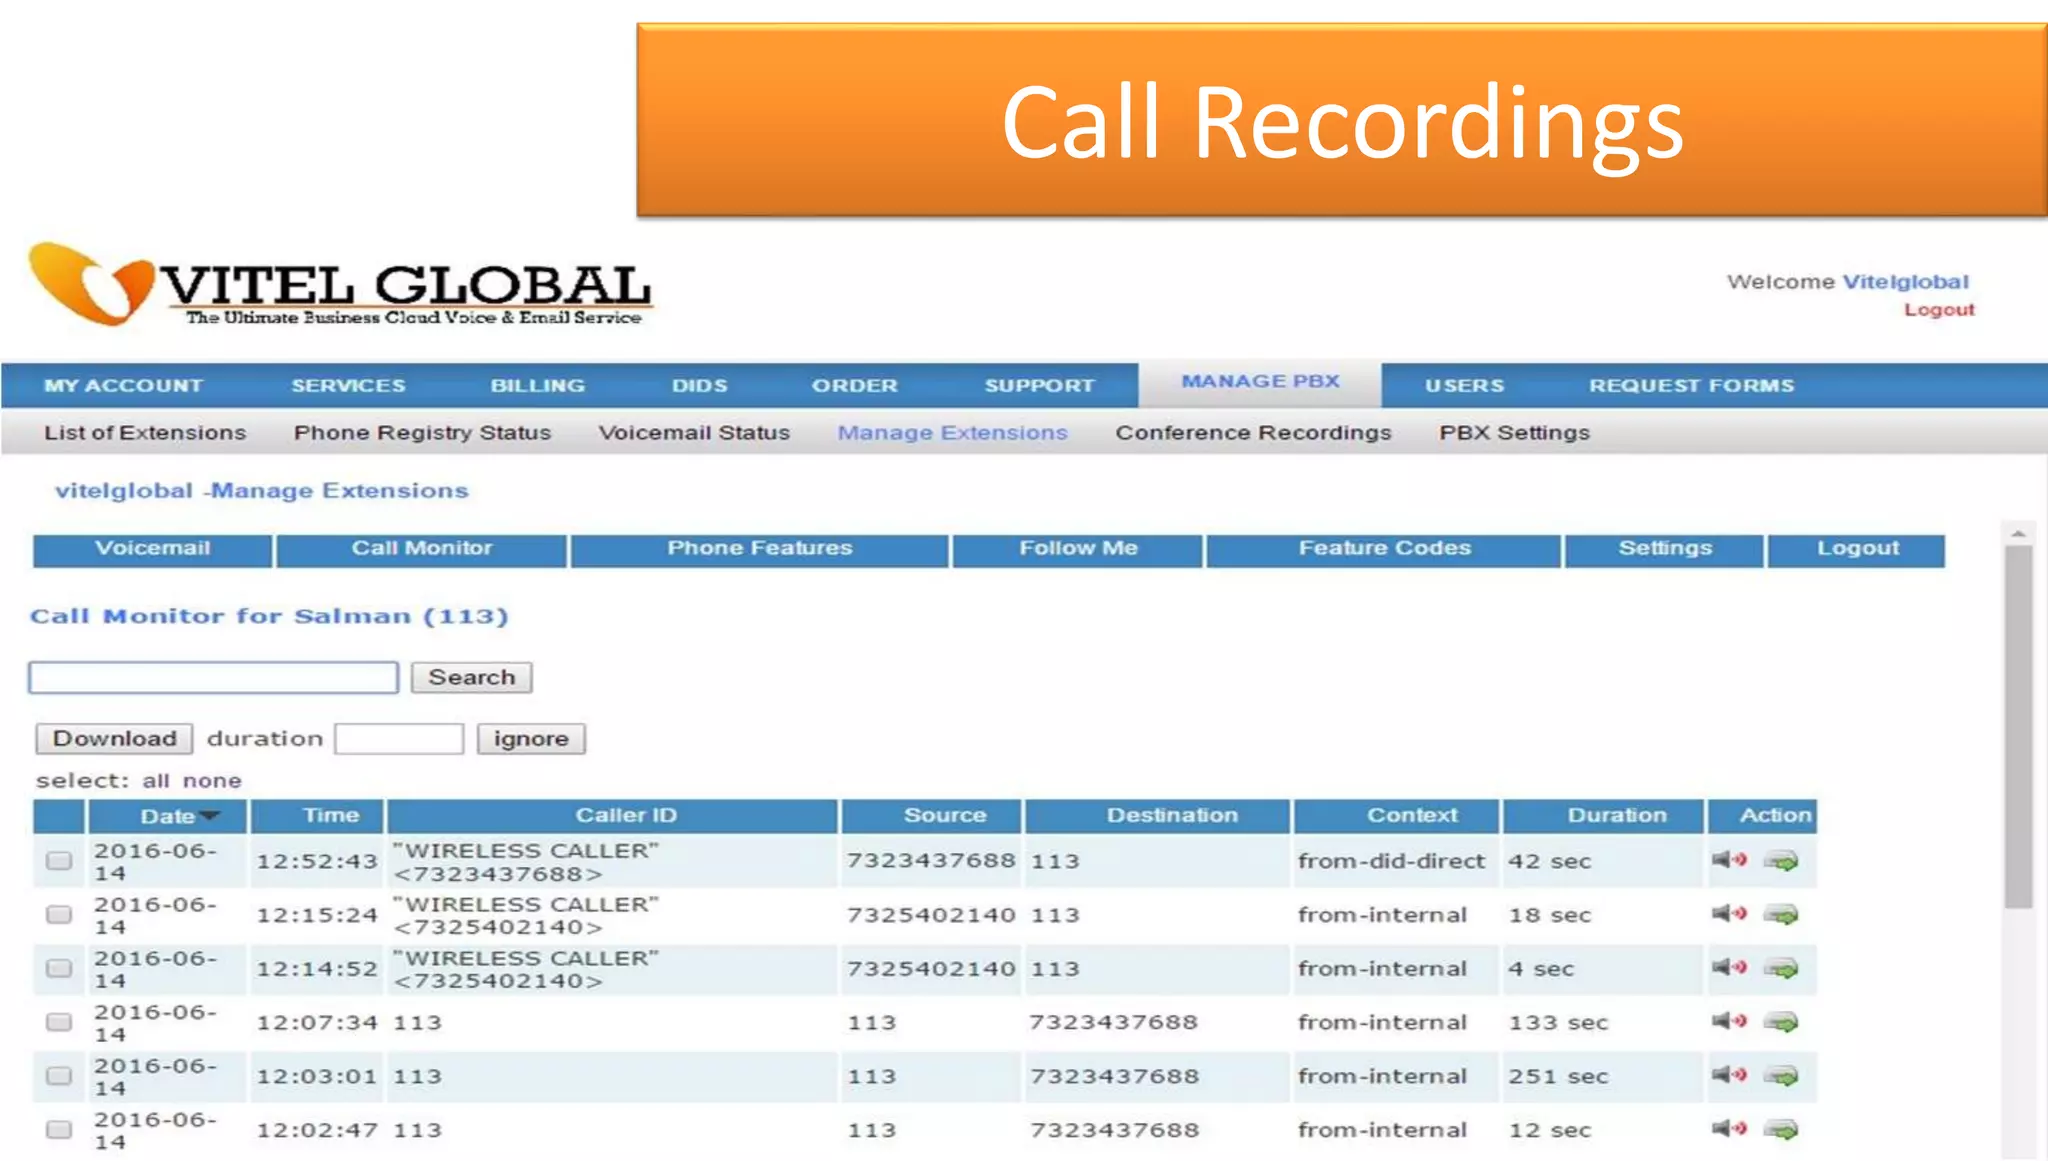Screen dimensions: 2048x1161
Task: Tick checkbox for the 12:15:24 call
Action: point(59,915)
